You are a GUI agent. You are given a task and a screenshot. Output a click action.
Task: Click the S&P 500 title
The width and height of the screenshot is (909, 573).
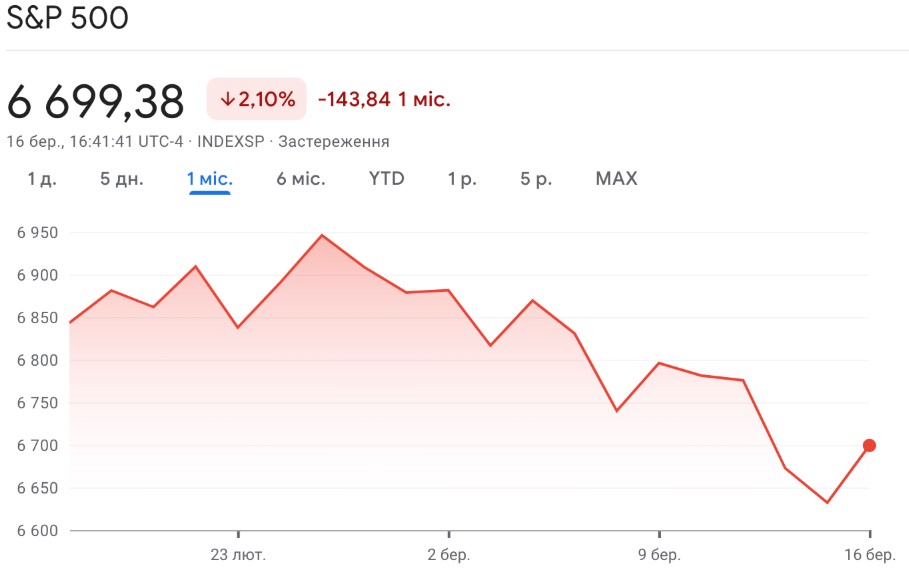(x=68, y=19)
